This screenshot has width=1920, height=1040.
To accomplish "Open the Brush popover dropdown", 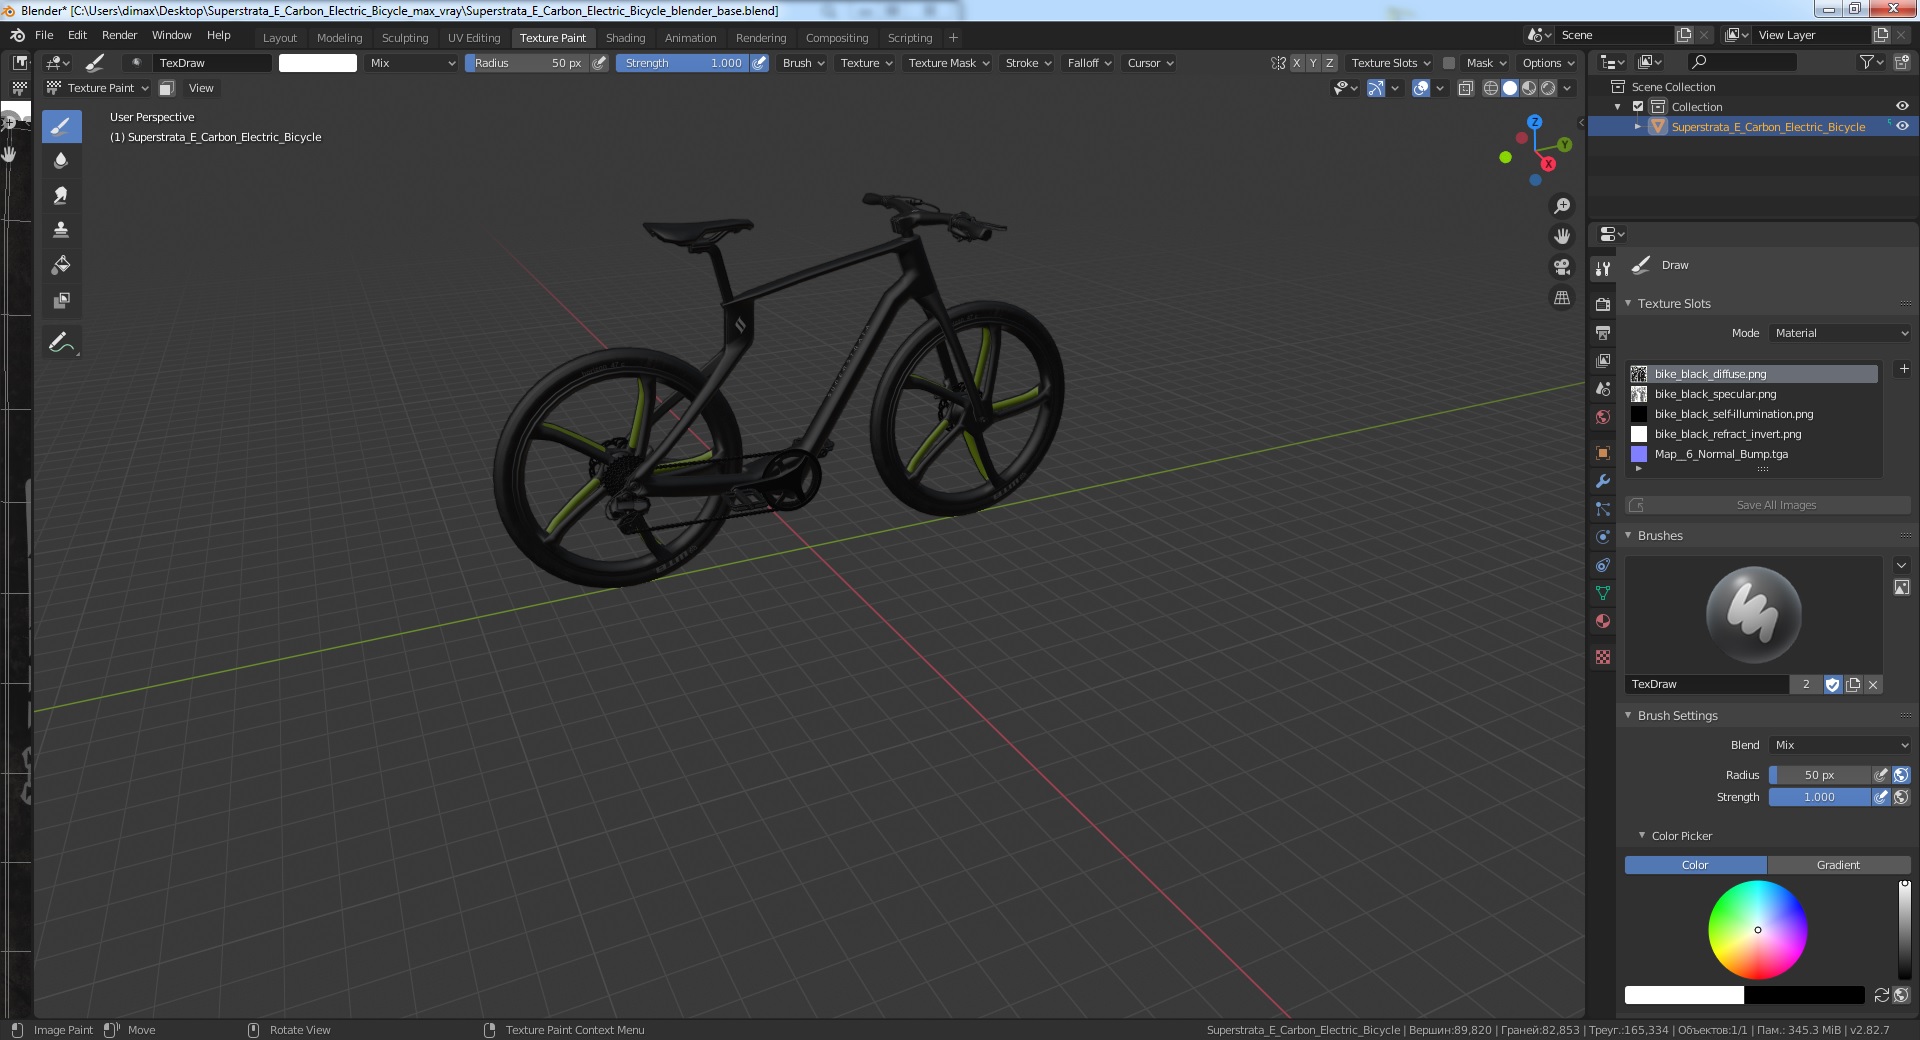I will (x=803, y=63).
